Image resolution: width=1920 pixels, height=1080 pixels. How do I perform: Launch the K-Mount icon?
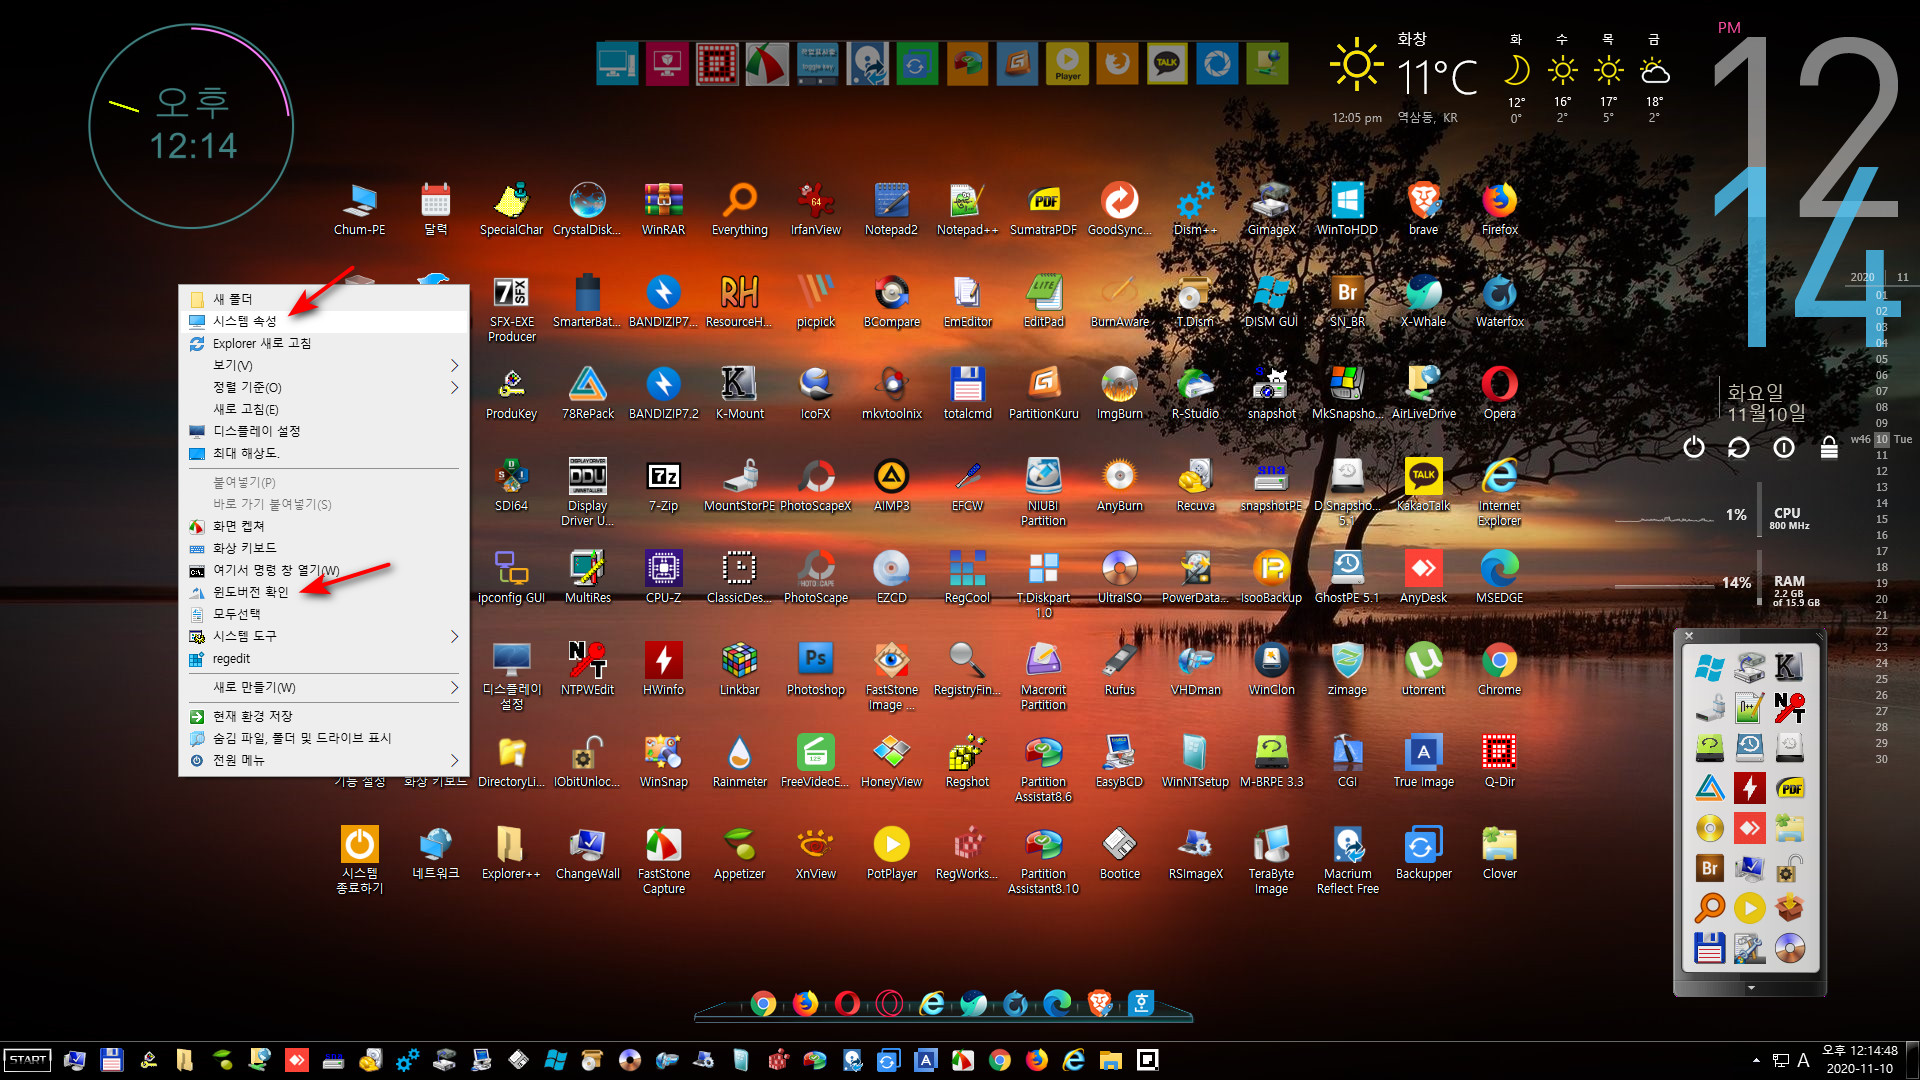click(739, 393)
